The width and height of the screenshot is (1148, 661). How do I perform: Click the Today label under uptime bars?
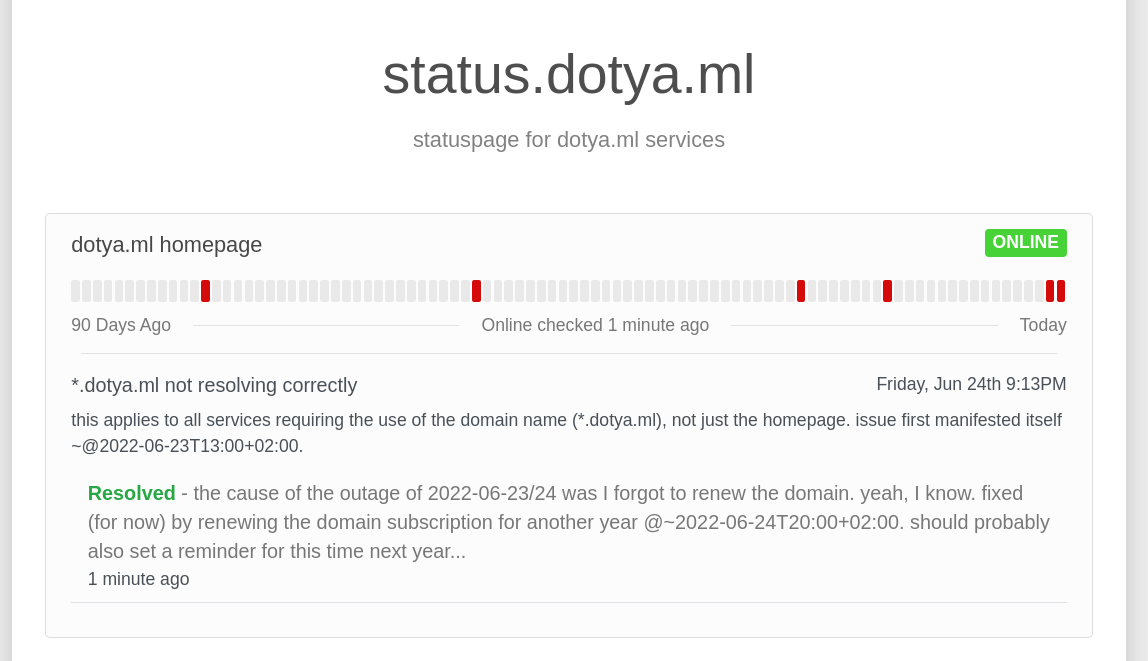(x=1043, y=325)
